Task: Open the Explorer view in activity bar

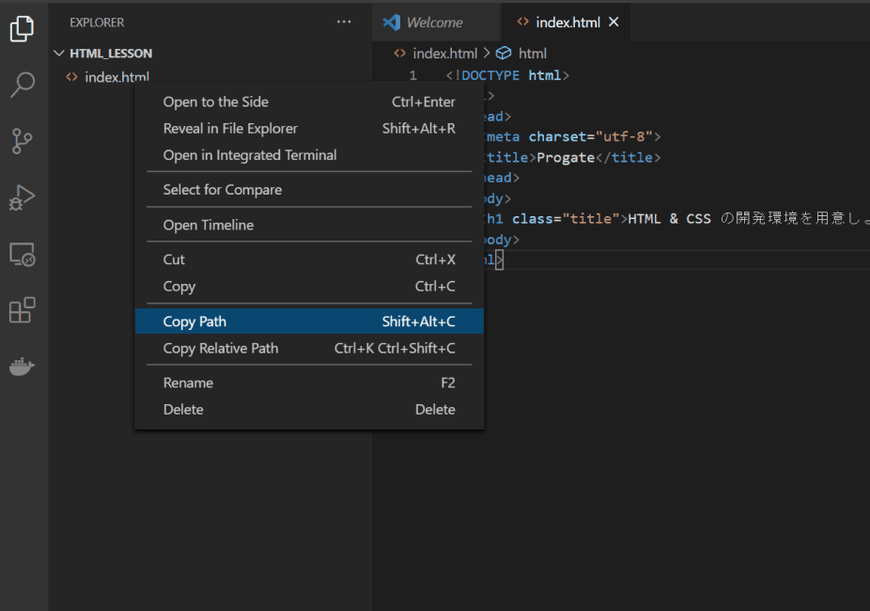Action: pos(22,28)
